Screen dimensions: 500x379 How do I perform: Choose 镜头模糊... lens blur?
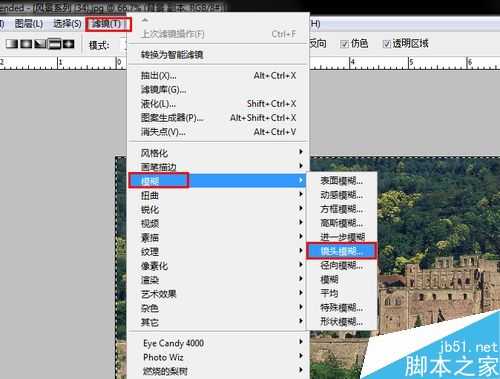[x=342, y=251]
